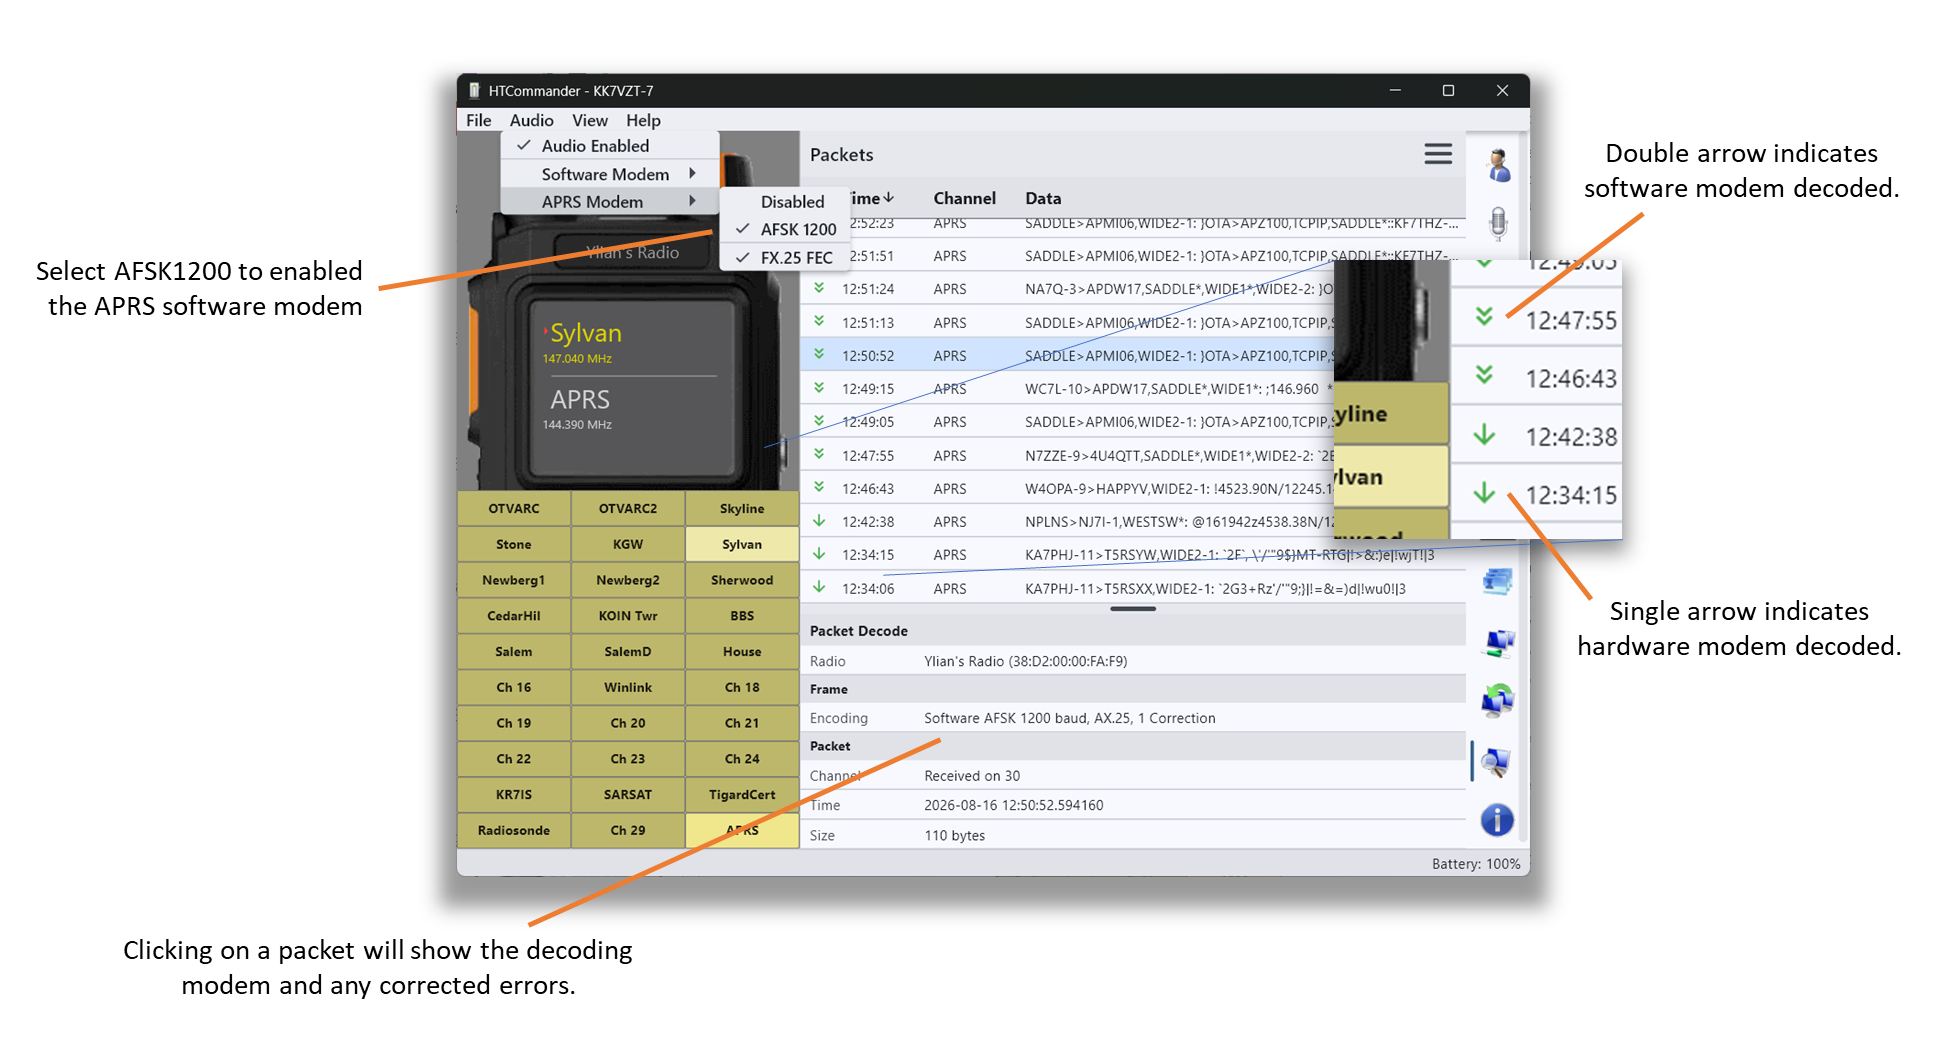Viewport: 1947px width, 1045px height.
Task: Select W4OPA-9>HAPPYV packet data row
Action: pyautogui.click(x=1133, y=488)
